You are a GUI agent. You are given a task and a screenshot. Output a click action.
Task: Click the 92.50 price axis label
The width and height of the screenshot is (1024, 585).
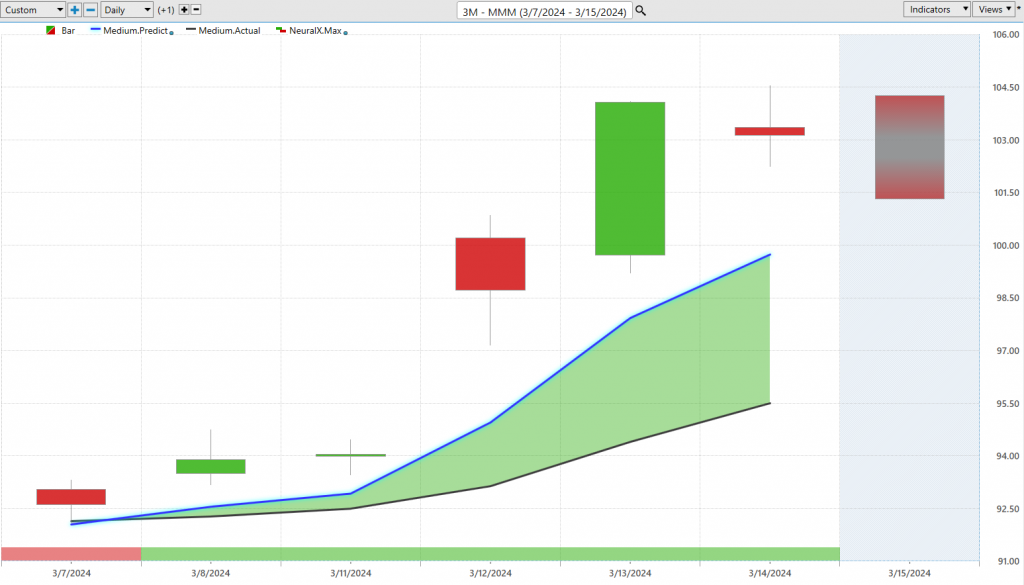pos(1008,509)
